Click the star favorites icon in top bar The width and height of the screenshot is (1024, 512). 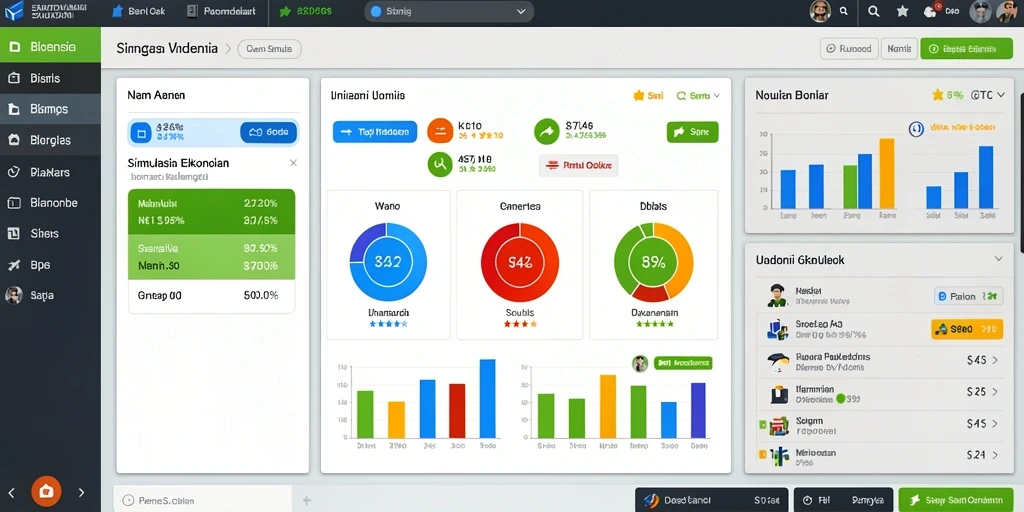pyautogui.click(x=903, y=11)
